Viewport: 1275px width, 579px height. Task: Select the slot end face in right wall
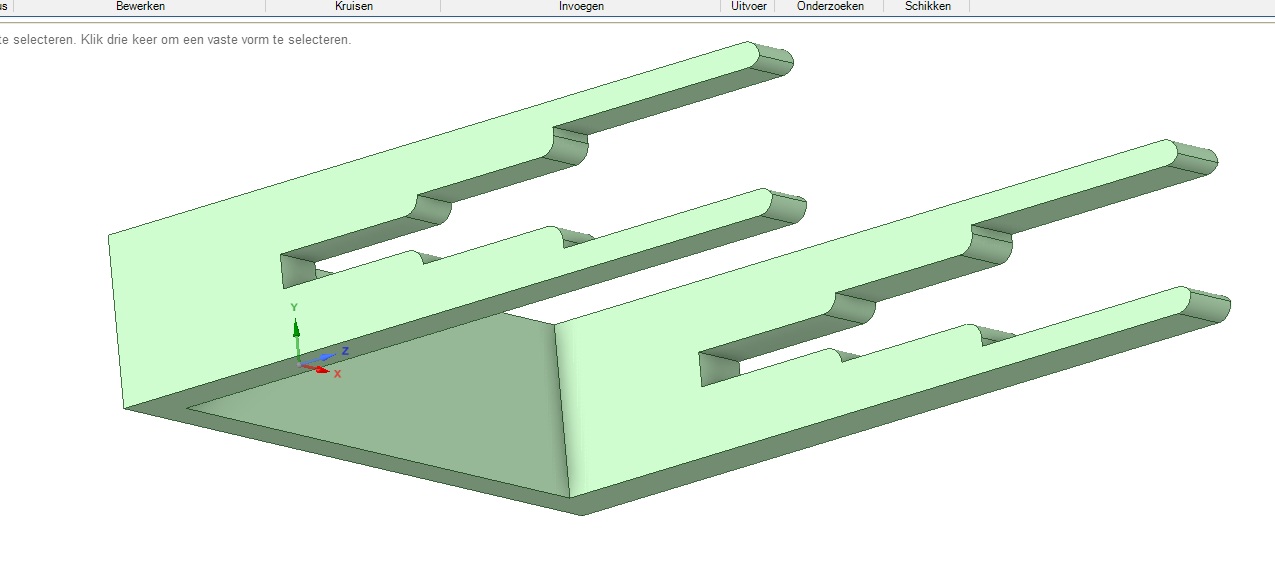tap(719, 369)
